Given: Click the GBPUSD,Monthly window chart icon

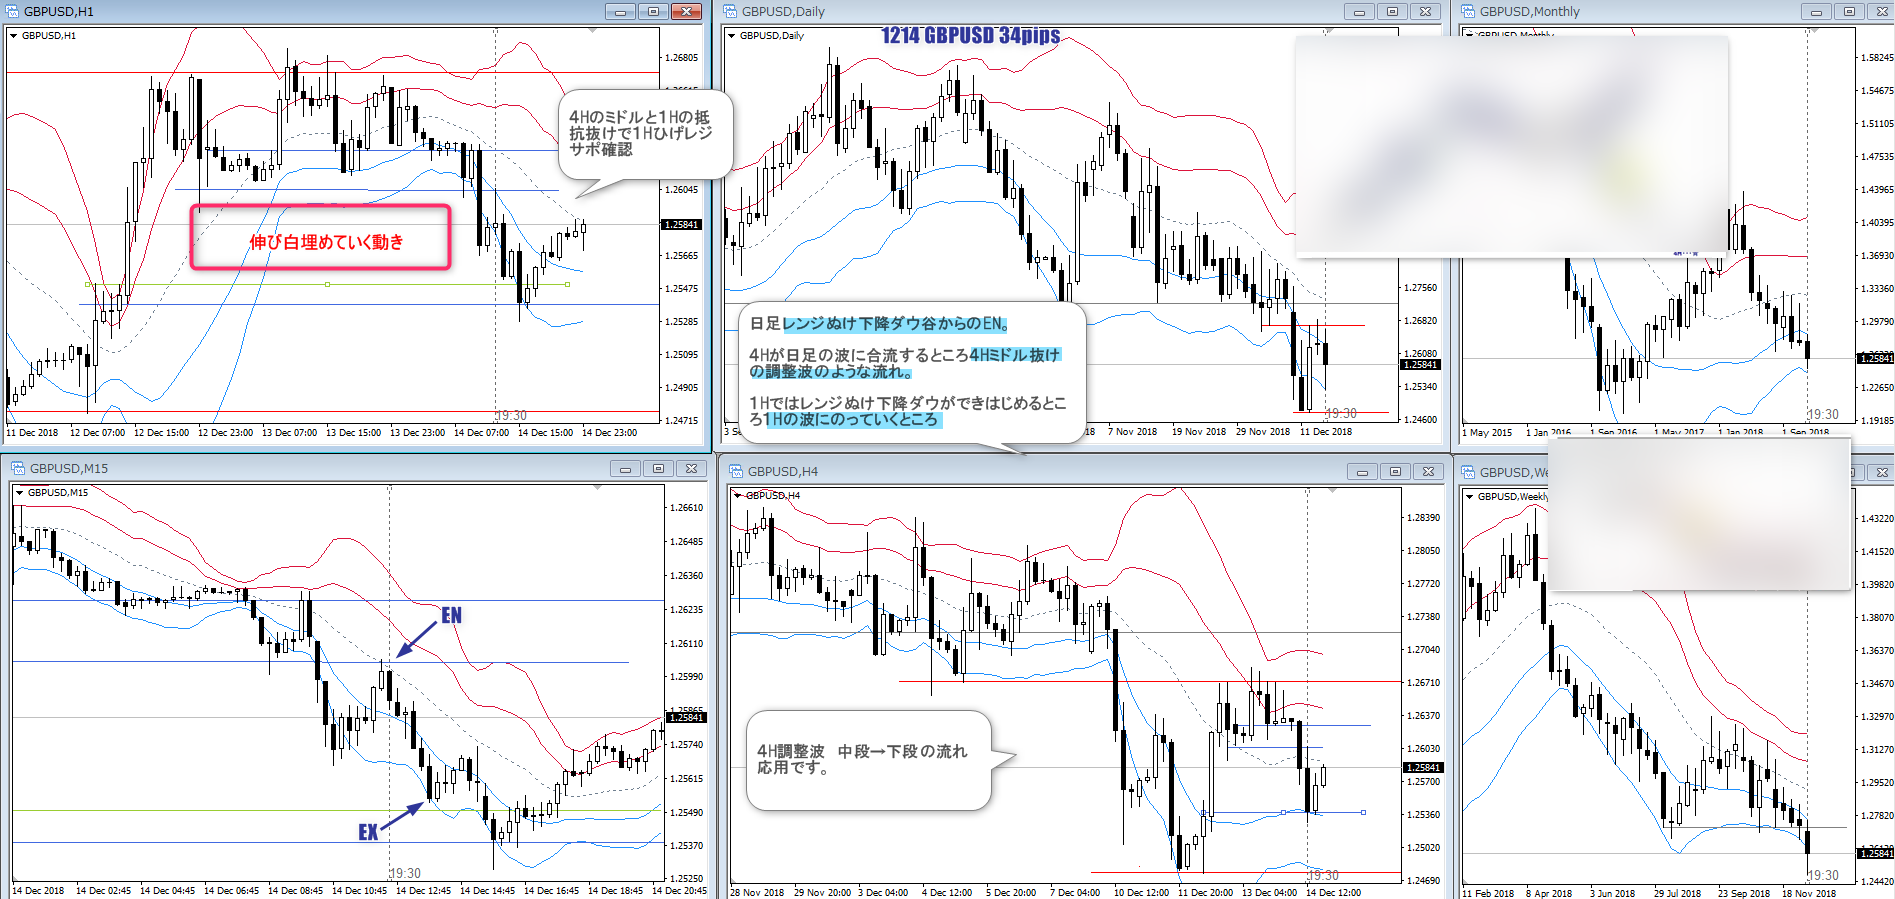Looking at the screenshot, I should (1468, 12).
